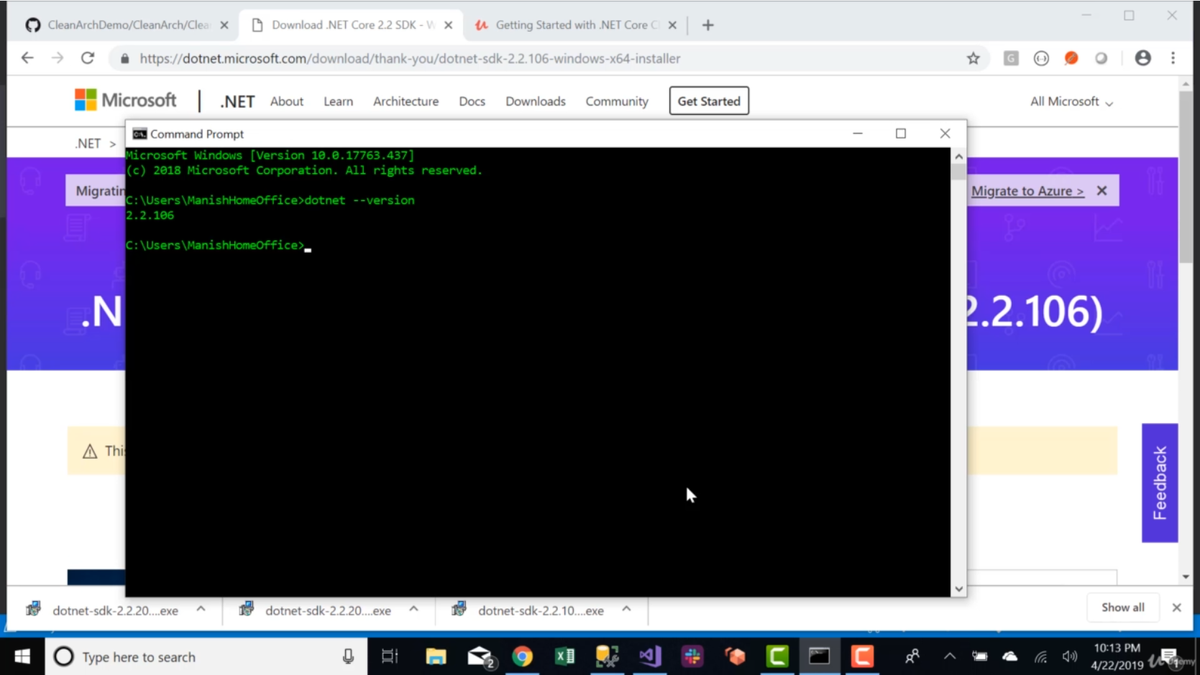
Task: Click the 2.2.106 version output text
Action: pyautogui.click(x=150, y=215)
